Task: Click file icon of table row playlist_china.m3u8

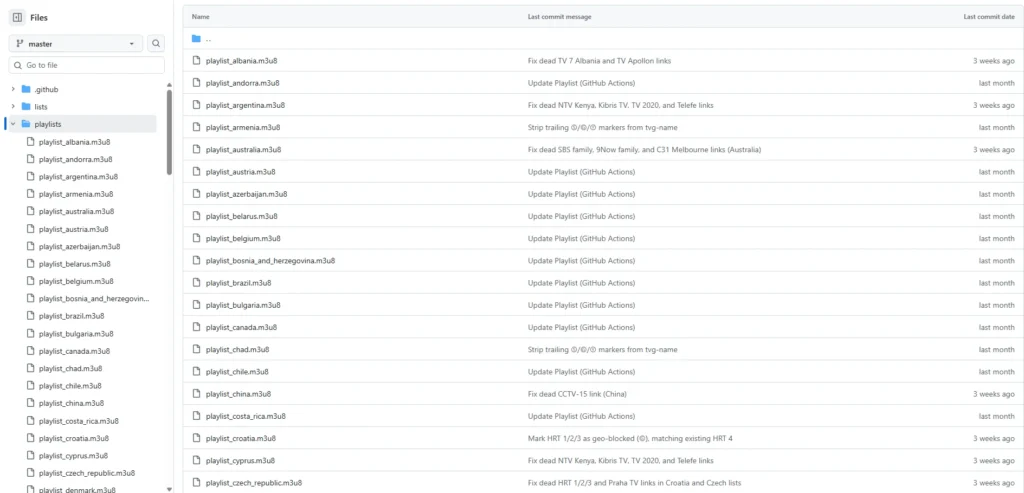Action: point(196,394)
